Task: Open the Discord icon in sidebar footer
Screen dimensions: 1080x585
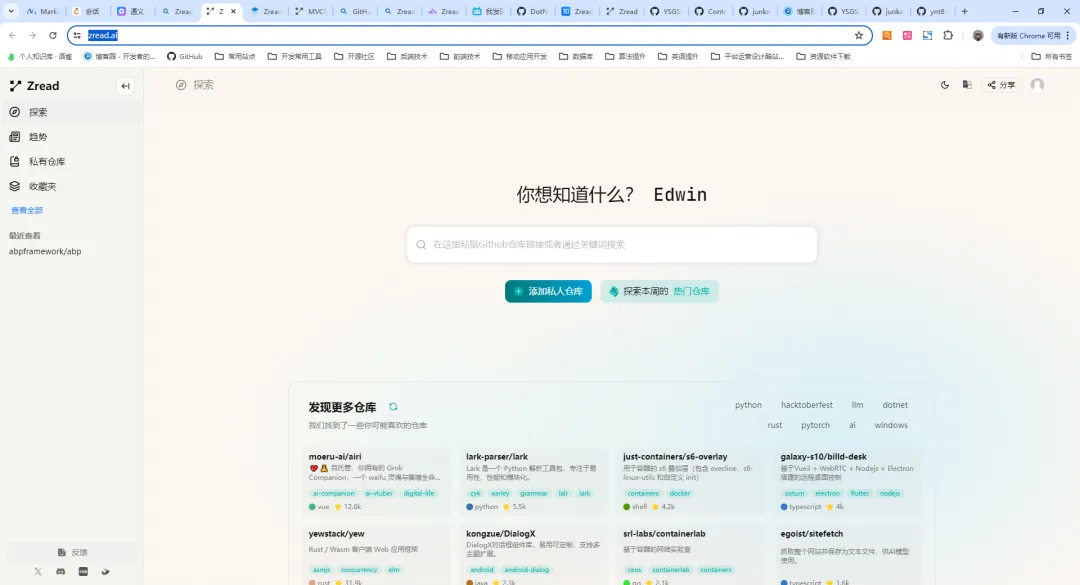Action: pos(61,571)
